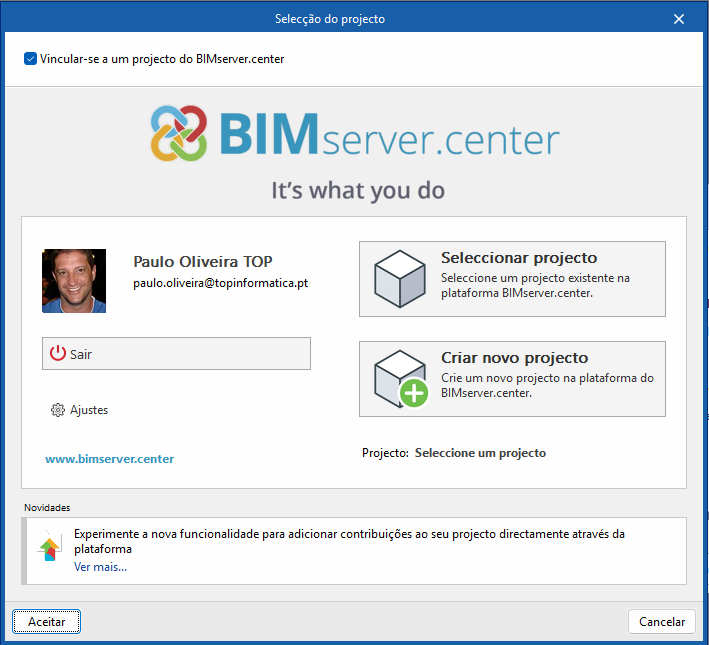The image size is (709, 645).
Task: Click the Experimente a nova funcionalidade news text
Action: (349, 541)
